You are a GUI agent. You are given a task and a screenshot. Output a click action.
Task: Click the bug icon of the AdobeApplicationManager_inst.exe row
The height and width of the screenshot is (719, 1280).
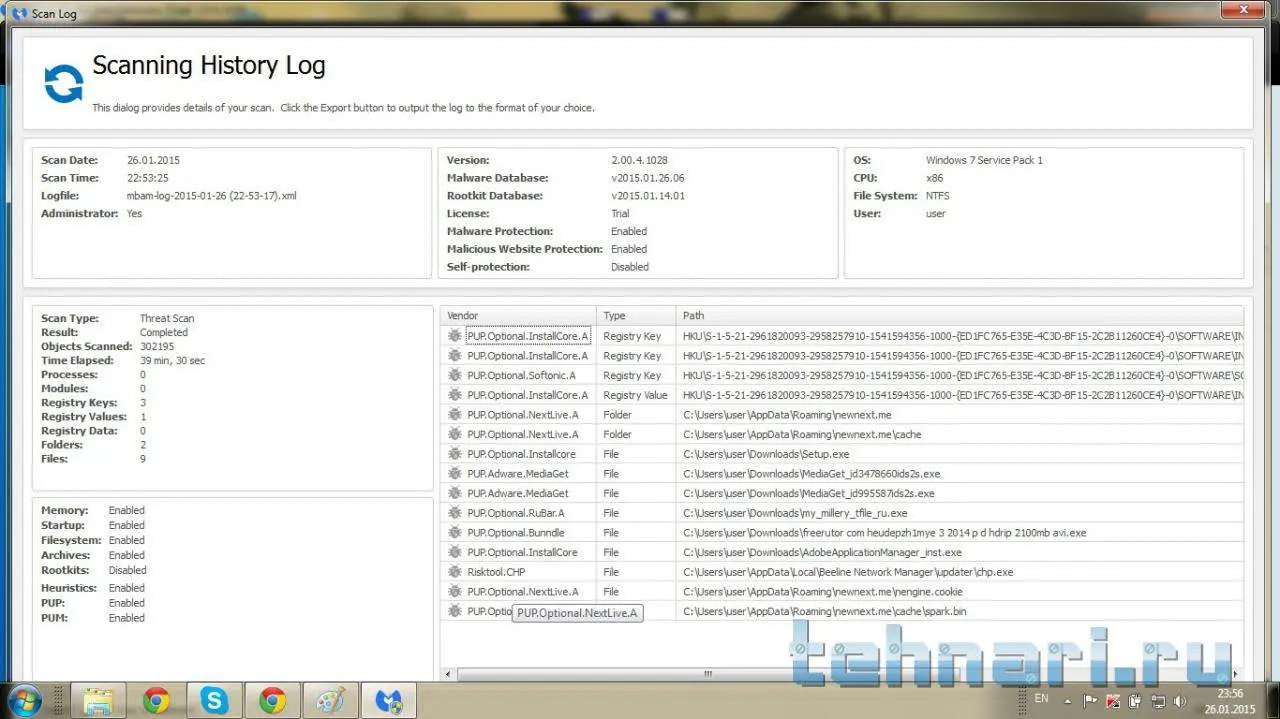click(x=455, y=552)
